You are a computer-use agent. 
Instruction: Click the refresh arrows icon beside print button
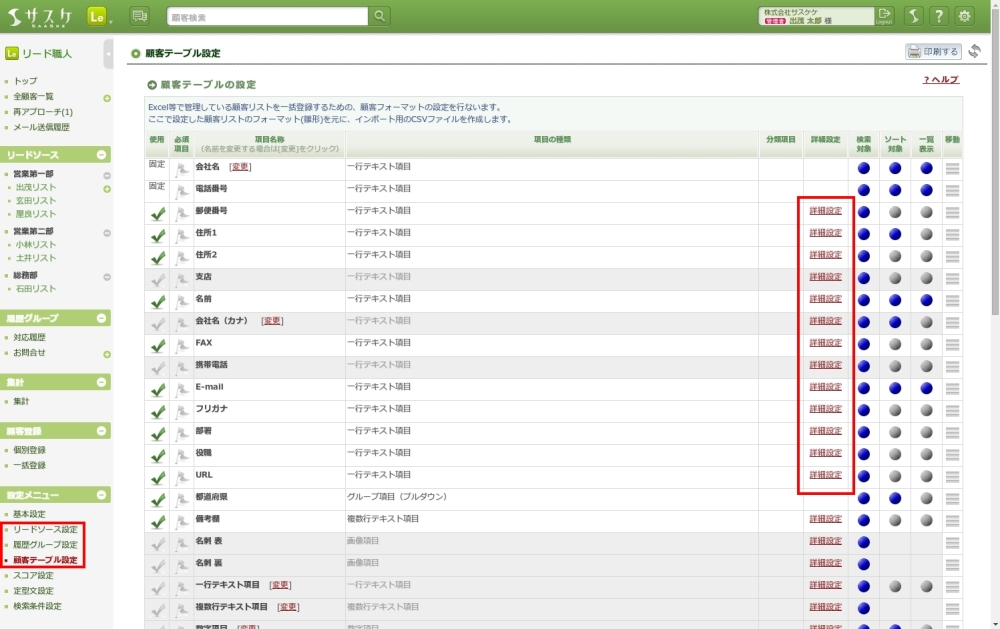pos(974,52)
